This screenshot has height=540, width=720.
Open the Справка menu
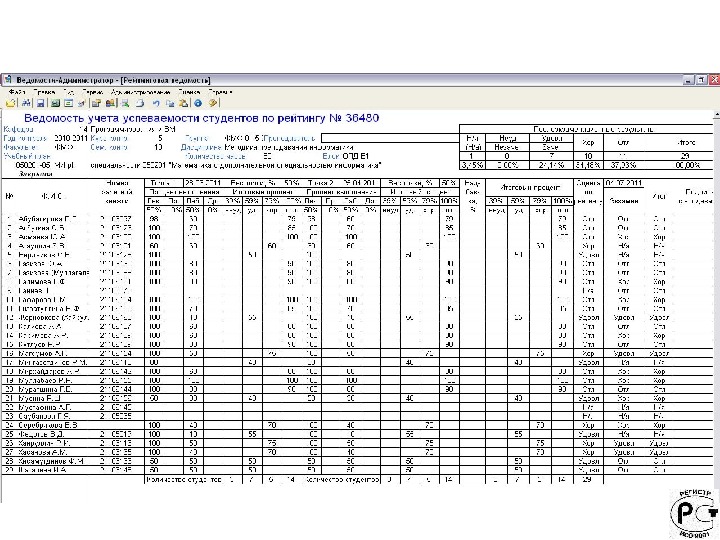click(220, 92)
